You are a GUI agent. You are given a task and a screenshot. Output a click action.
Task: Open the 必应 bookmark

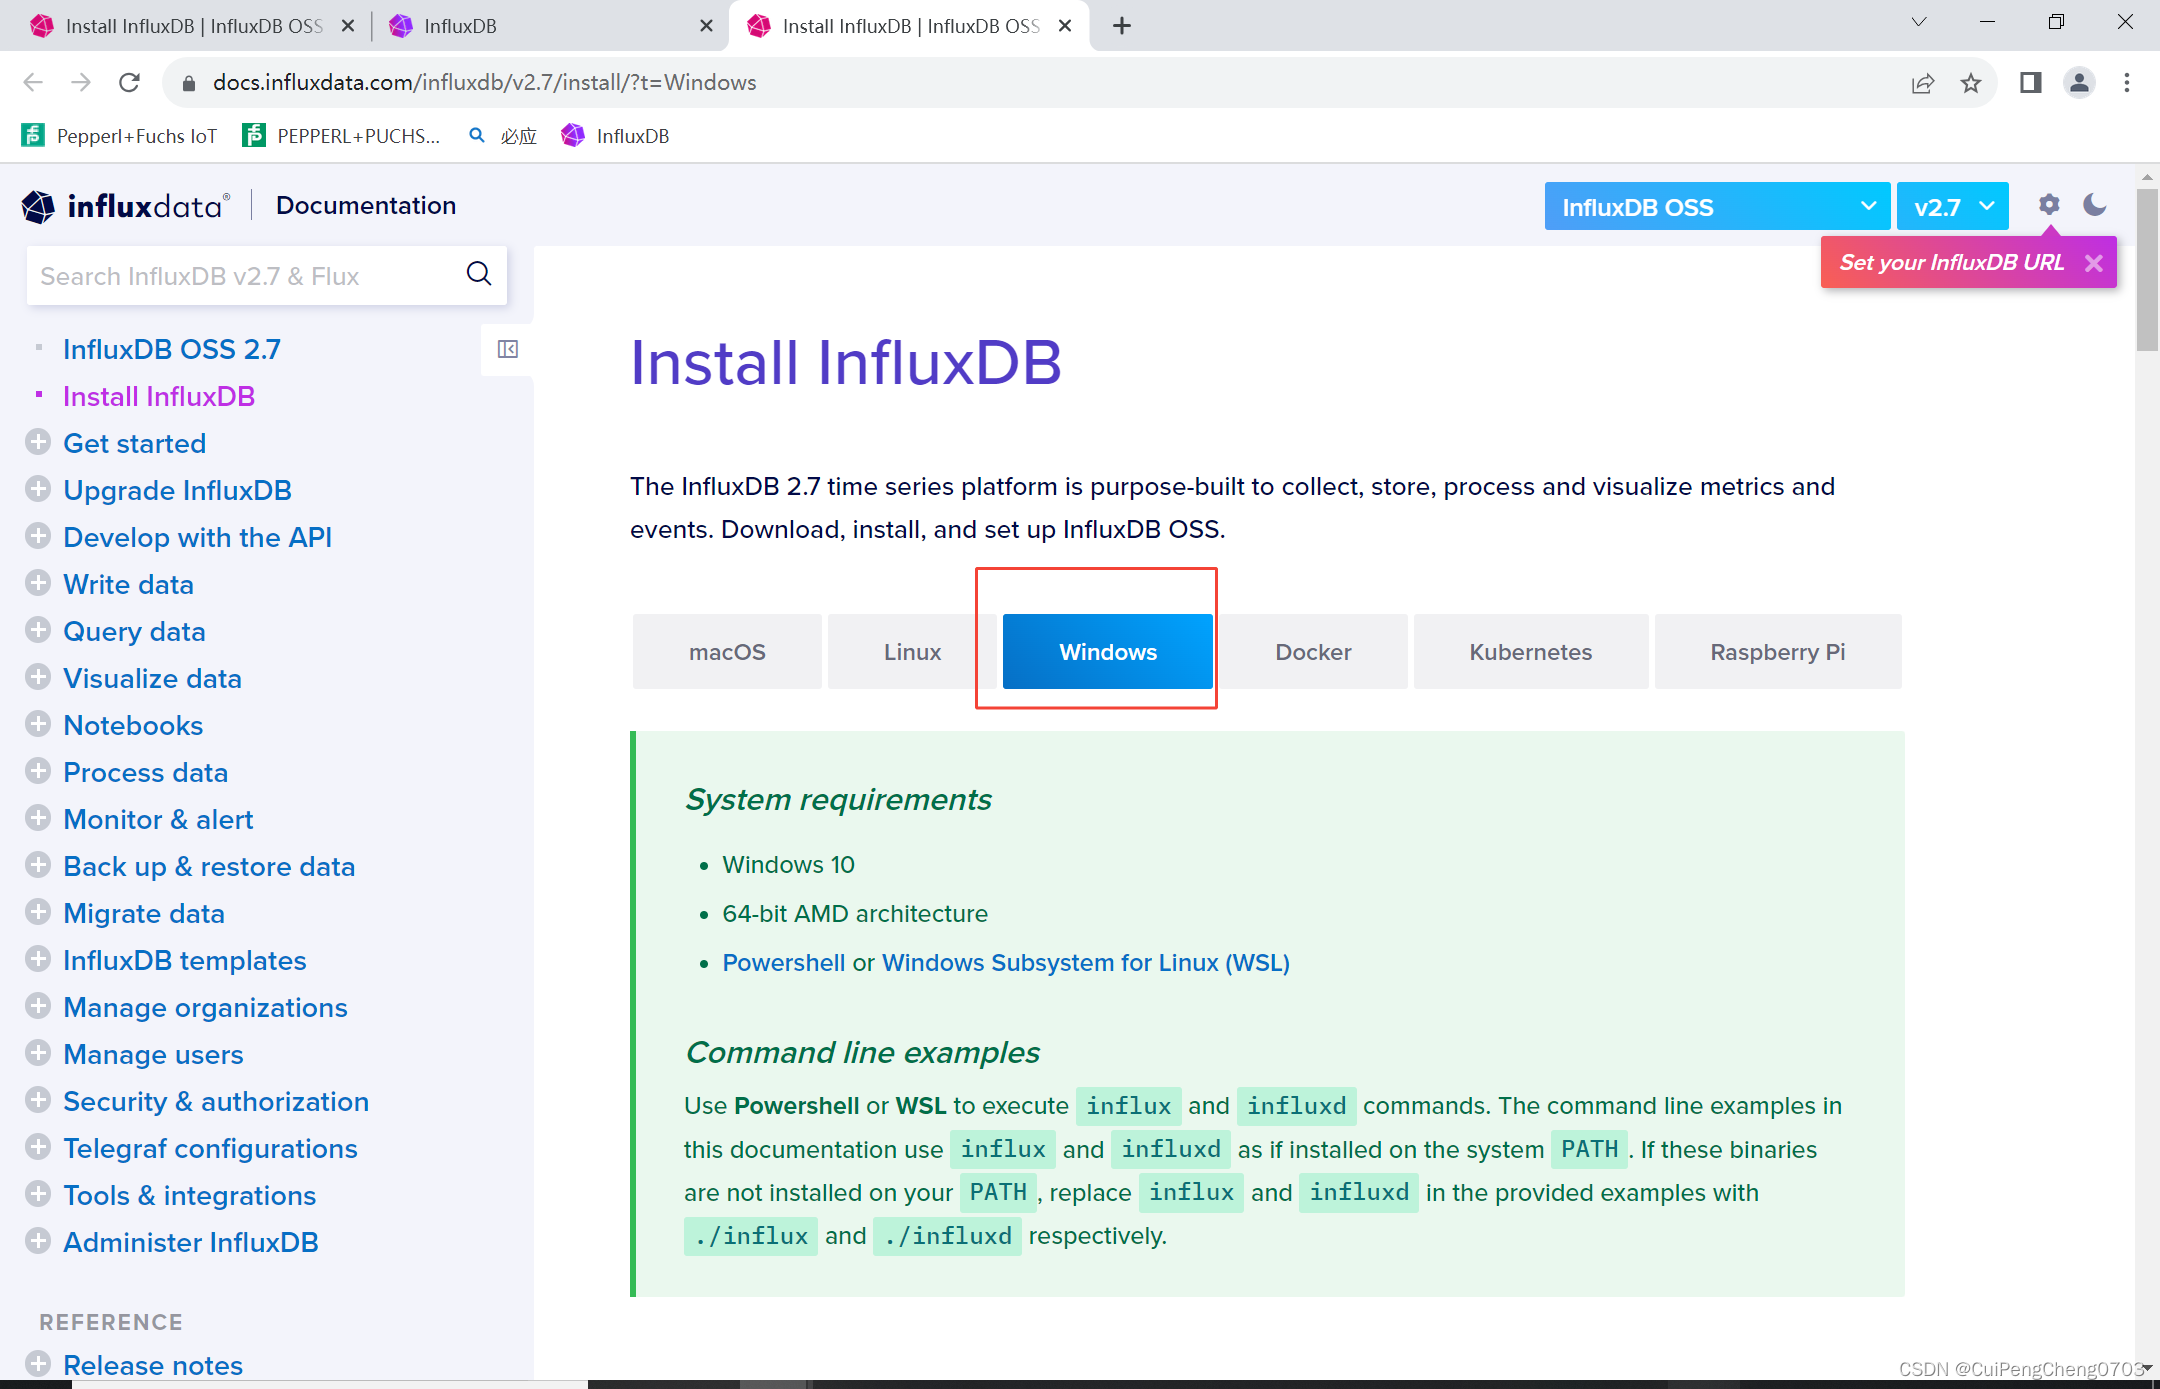503,136
